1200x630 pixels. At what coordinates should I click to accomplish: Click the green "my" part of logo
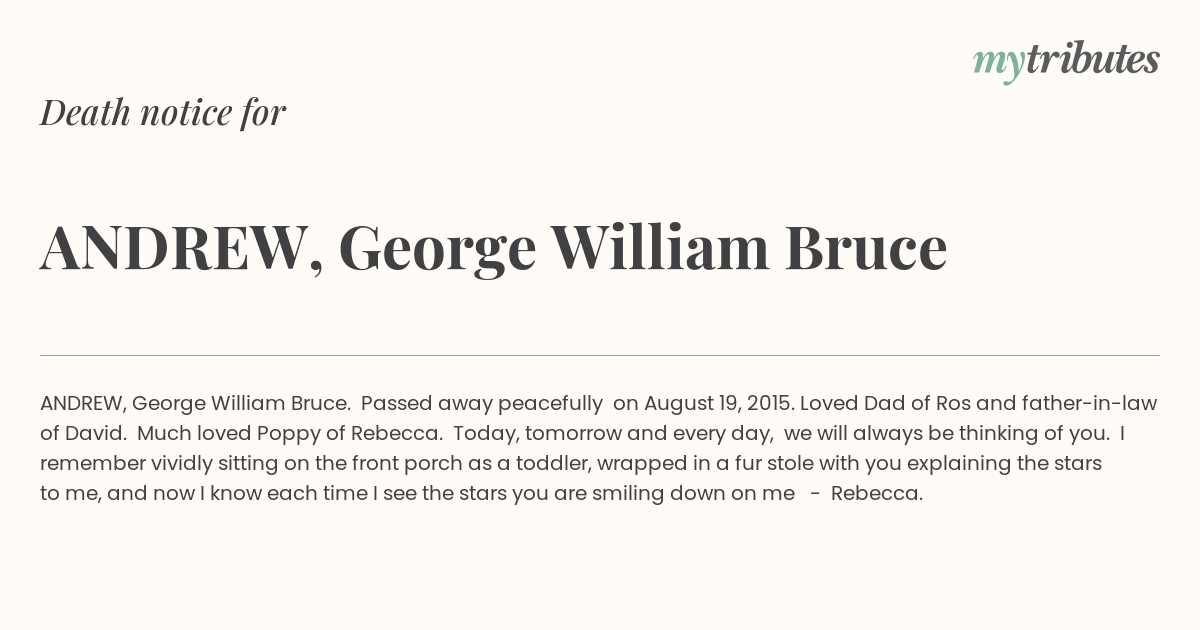[998, 65]
